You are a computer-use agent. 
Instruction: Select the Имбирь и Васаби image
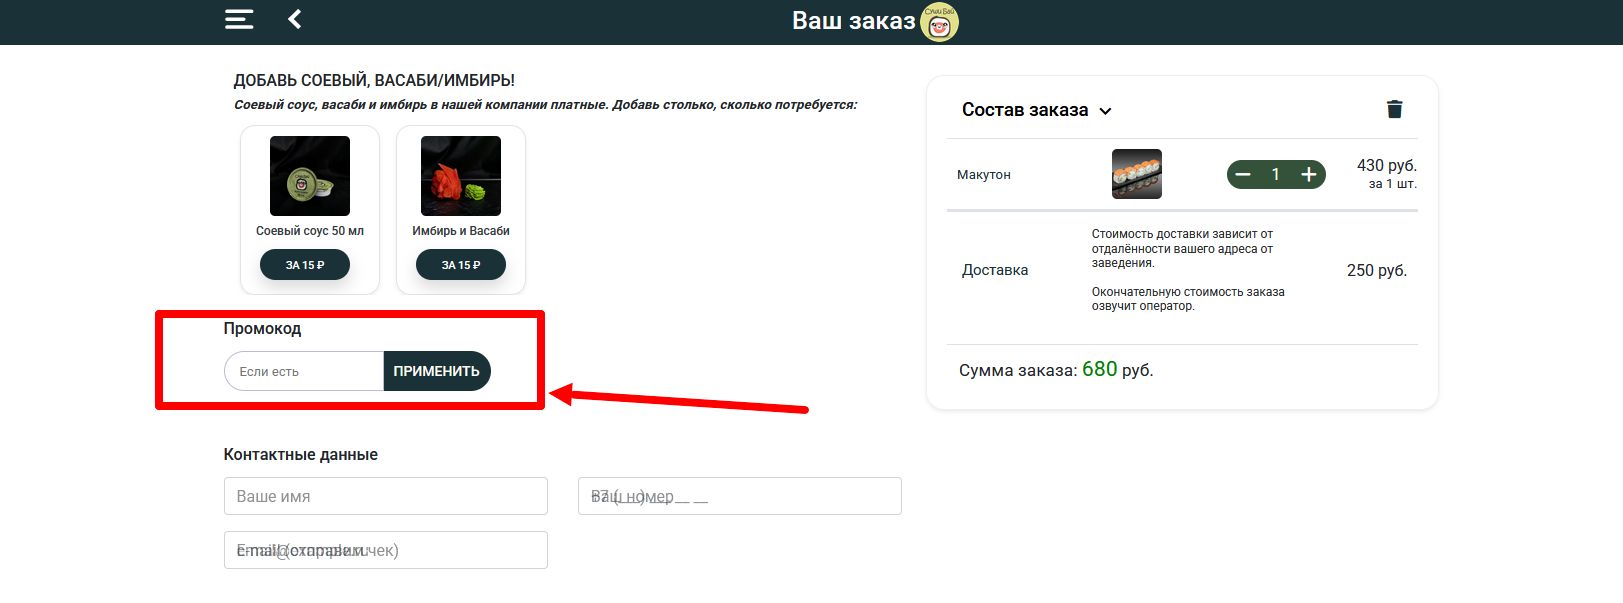(461, 176)
